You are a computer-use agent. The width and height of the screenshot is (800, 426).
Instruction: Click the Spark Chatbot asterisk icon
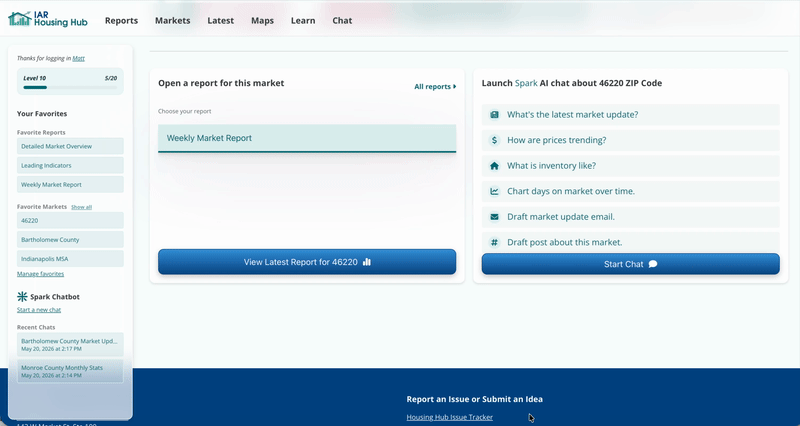click(22, 296)
